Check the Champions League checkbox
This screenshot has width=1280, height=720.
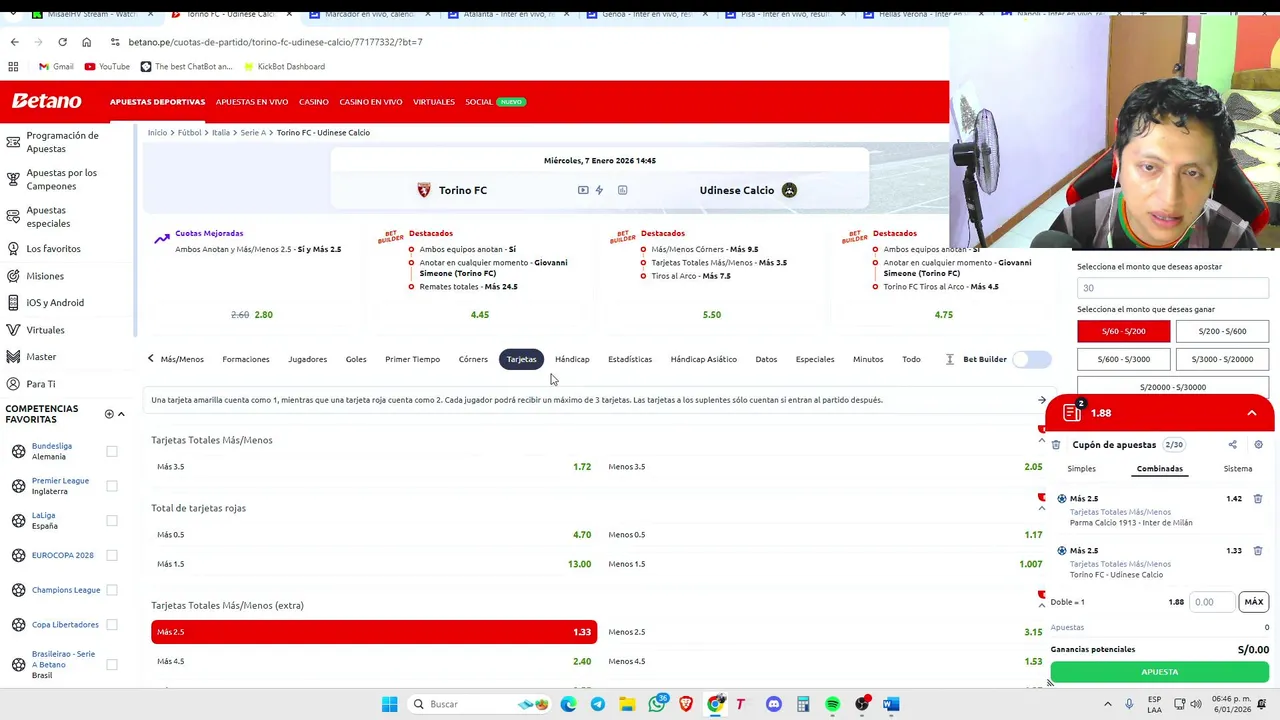[x=112, y=590]
